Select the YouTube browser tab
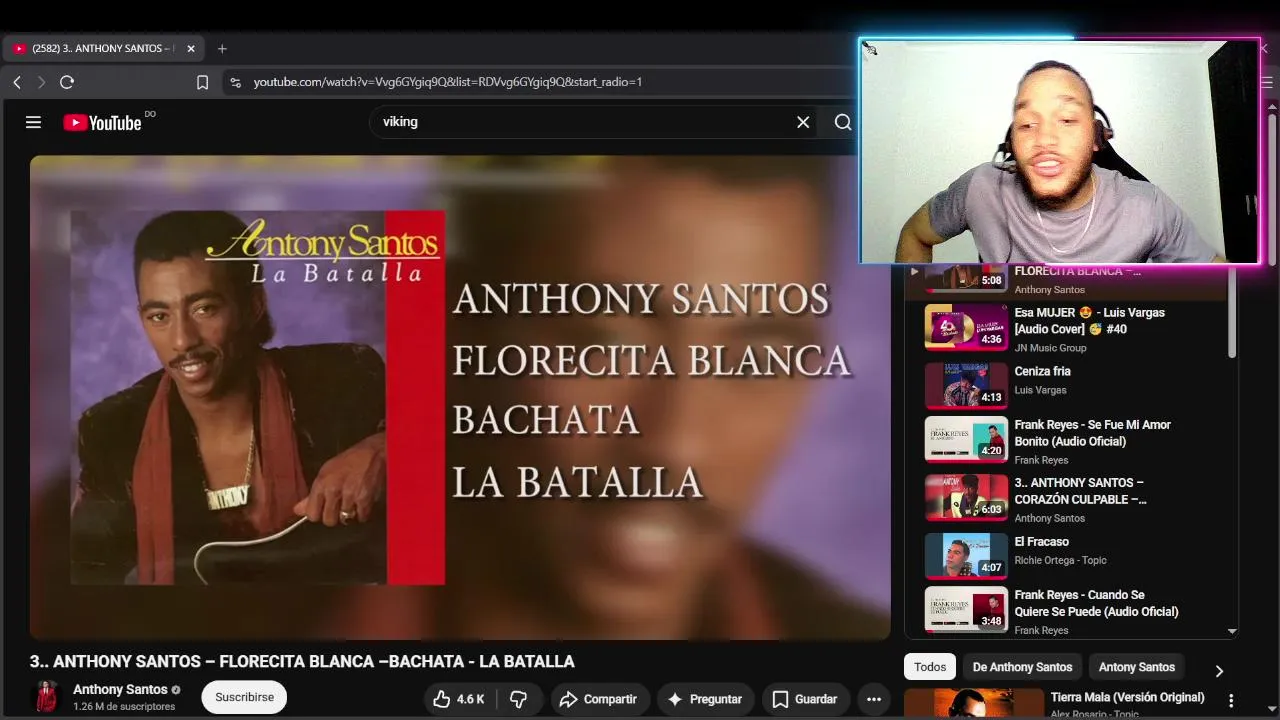Screen dimensions: 1280x720 pyautogui.click(x=103, y=48)
